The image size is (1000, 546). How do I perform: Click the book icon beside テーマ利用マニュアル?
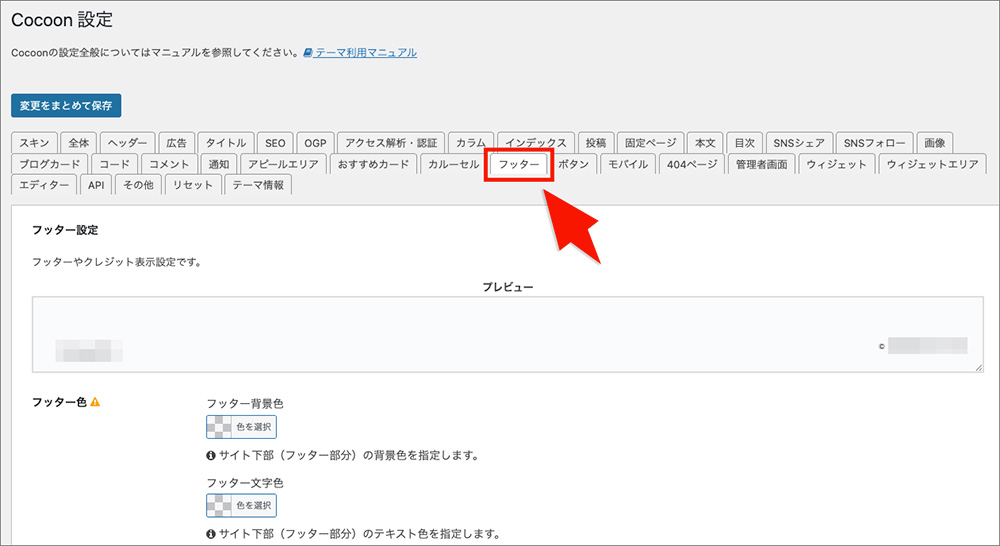[308, 52]
